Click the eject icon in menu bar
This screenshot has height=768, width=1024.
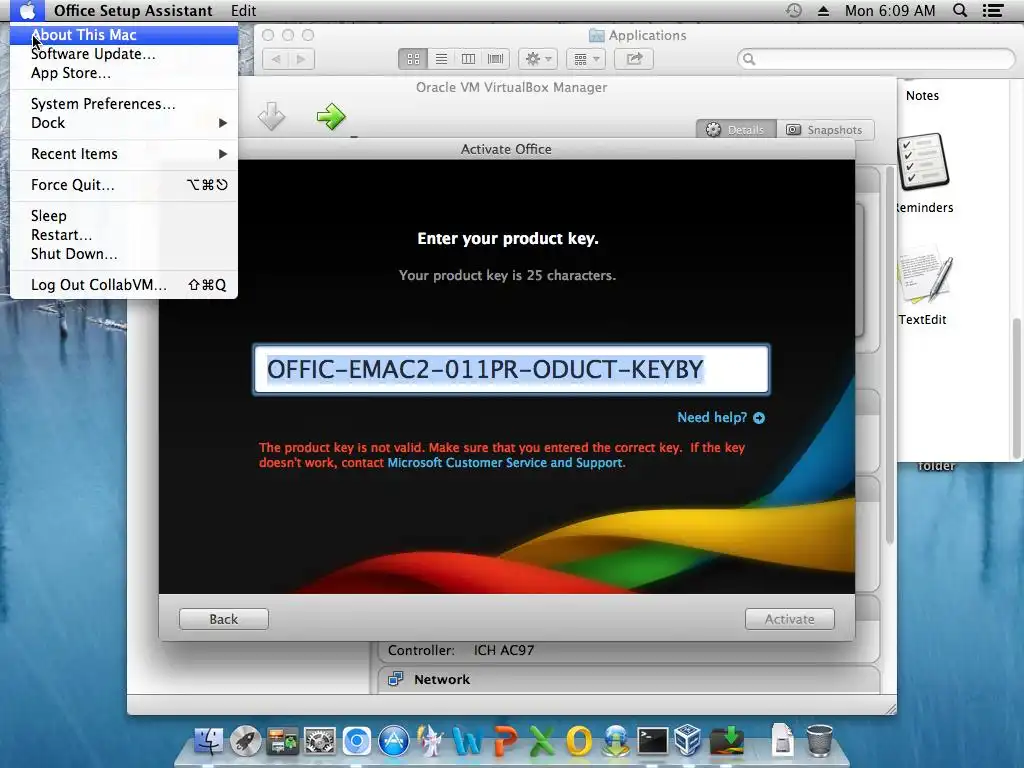point(823,10)
